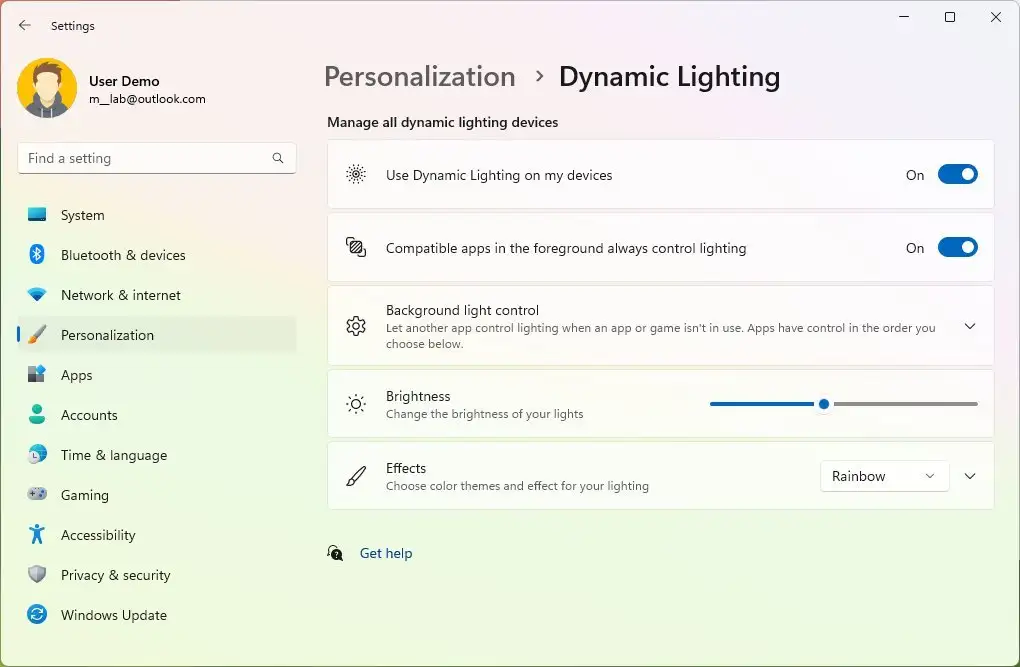The height and width of the screenshot is (667, 1020).
Task: Click the Get help link
Action: (386, 553)
